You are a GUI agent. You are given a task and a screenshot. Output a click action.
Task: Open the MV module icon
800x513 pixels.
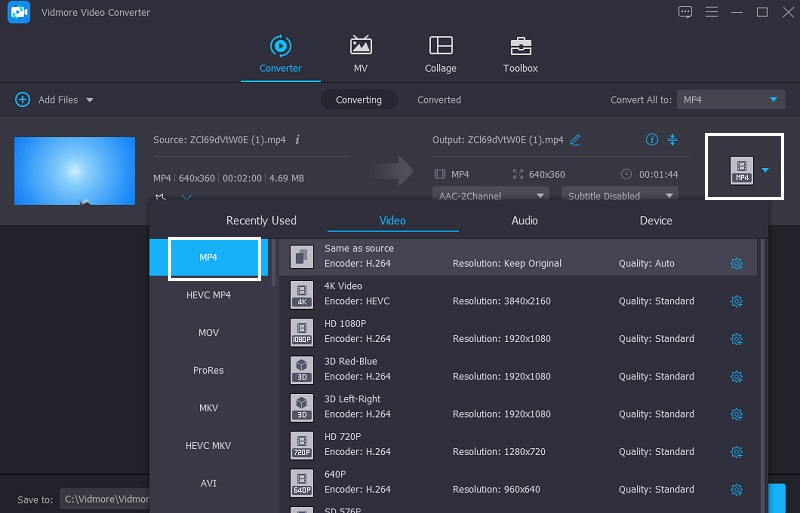coord(360,47)
